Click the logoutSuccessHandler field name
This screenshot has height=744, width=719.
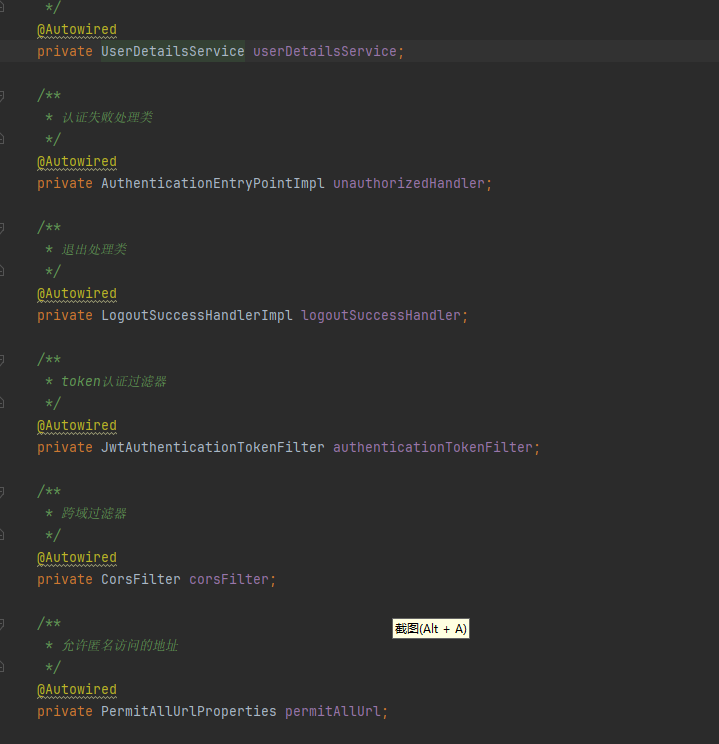(x=381, y=315)
